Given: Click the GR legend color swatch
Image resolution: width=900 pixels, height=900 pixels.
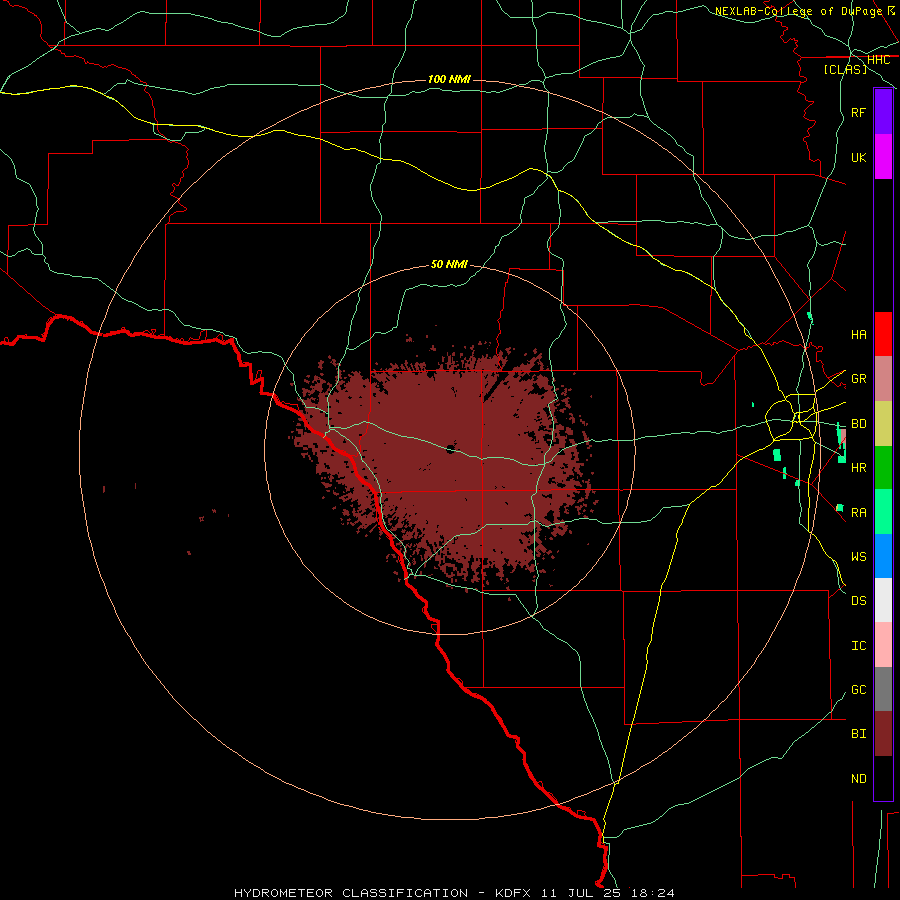Looking at the screenshot, I should 883,379.
